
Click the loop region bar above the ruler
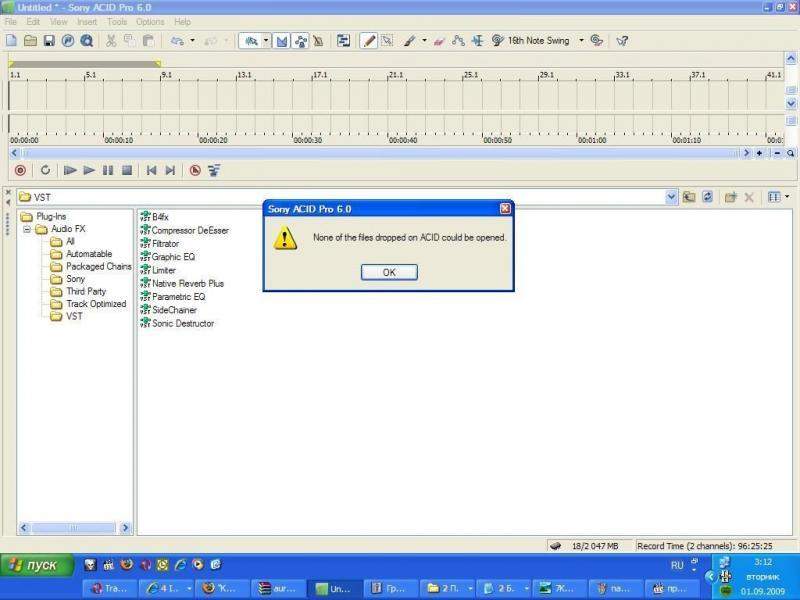[85, 64]
